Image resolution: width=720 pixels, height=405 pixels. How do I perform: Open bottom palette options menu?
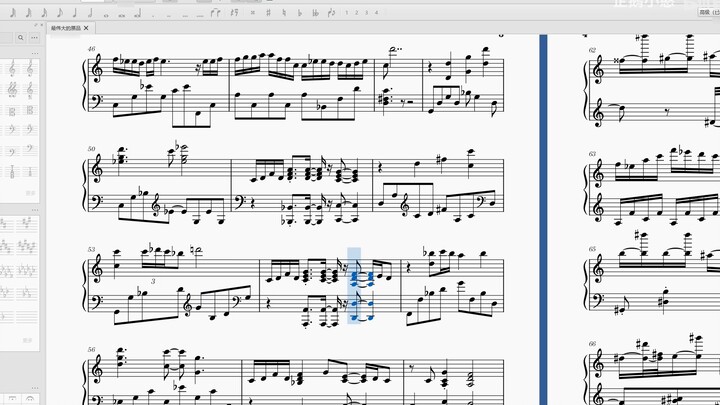tap(35, 388)
